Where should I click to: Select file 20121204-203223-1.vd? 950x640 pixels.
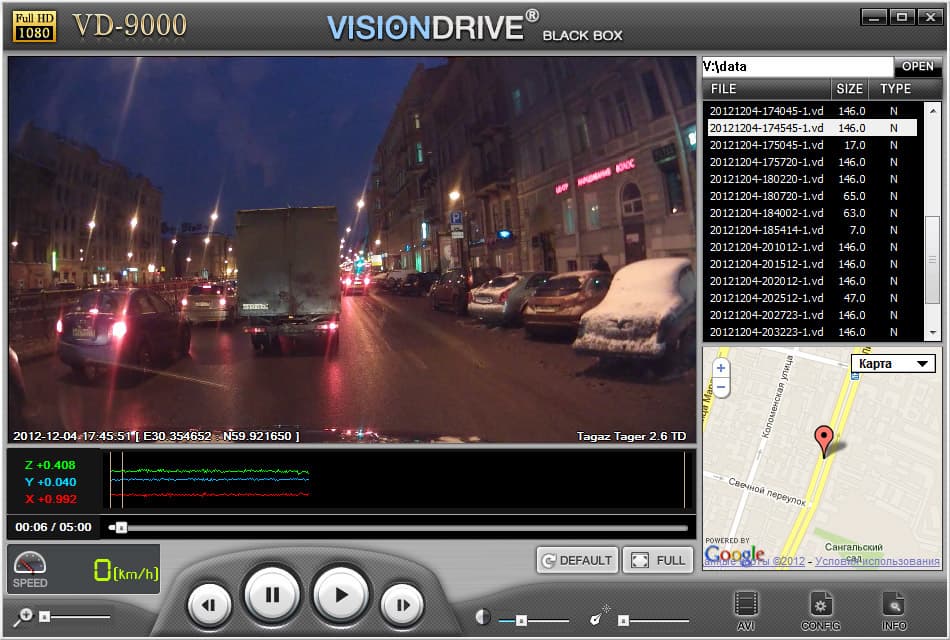[812, 332]
